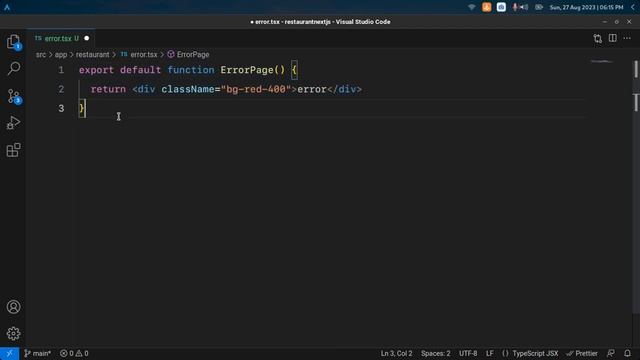Open the Wi-Fi indicator in system tray

[x=471, y=7]
